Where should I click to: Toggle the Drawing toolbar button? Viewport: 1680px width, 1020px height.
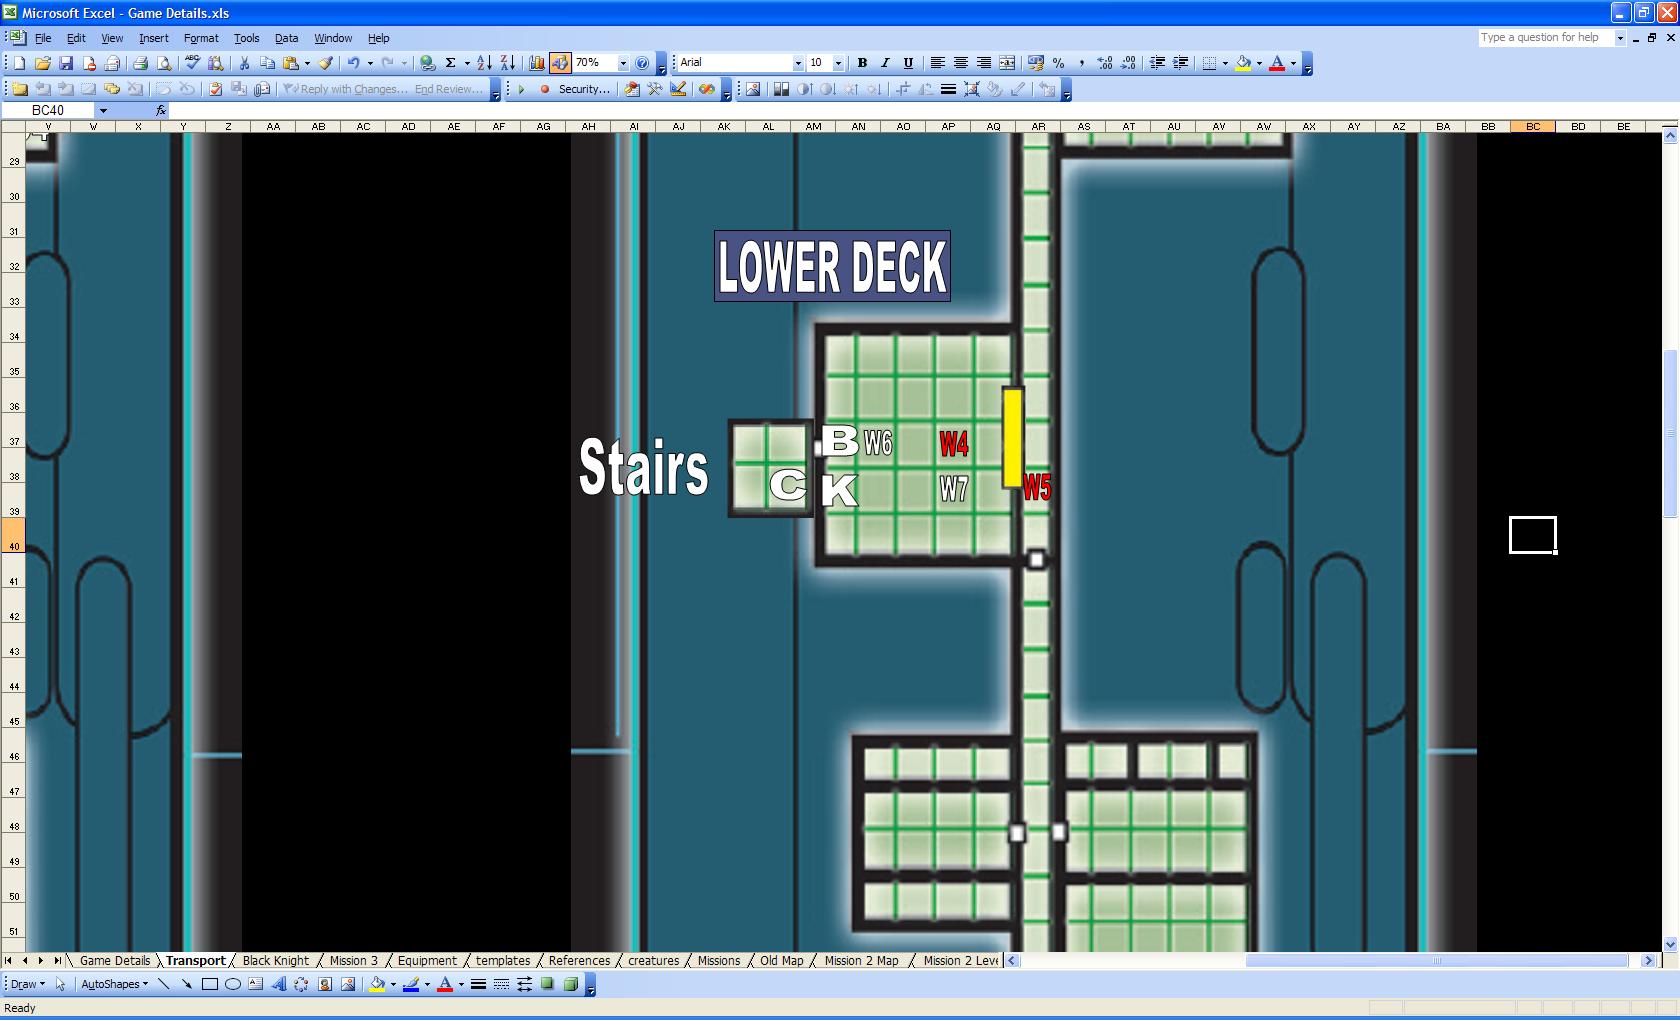pyautogui.click(x=560, y=63)
